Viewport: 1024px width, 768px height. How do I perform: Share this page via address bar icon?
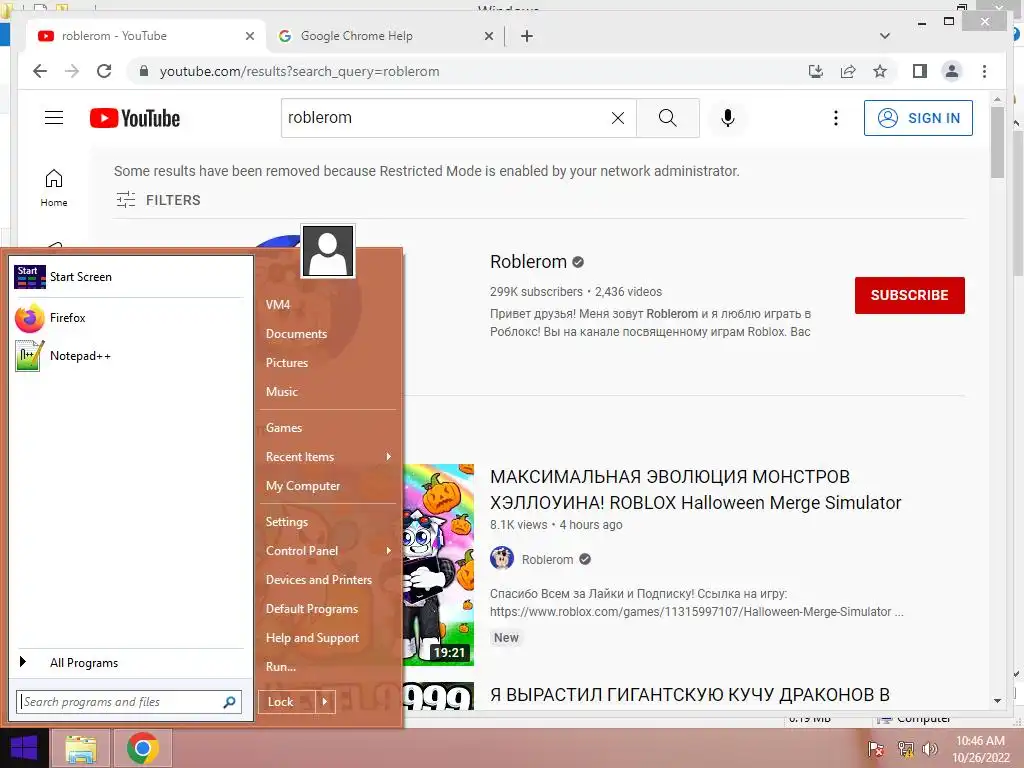click(848, 71)
